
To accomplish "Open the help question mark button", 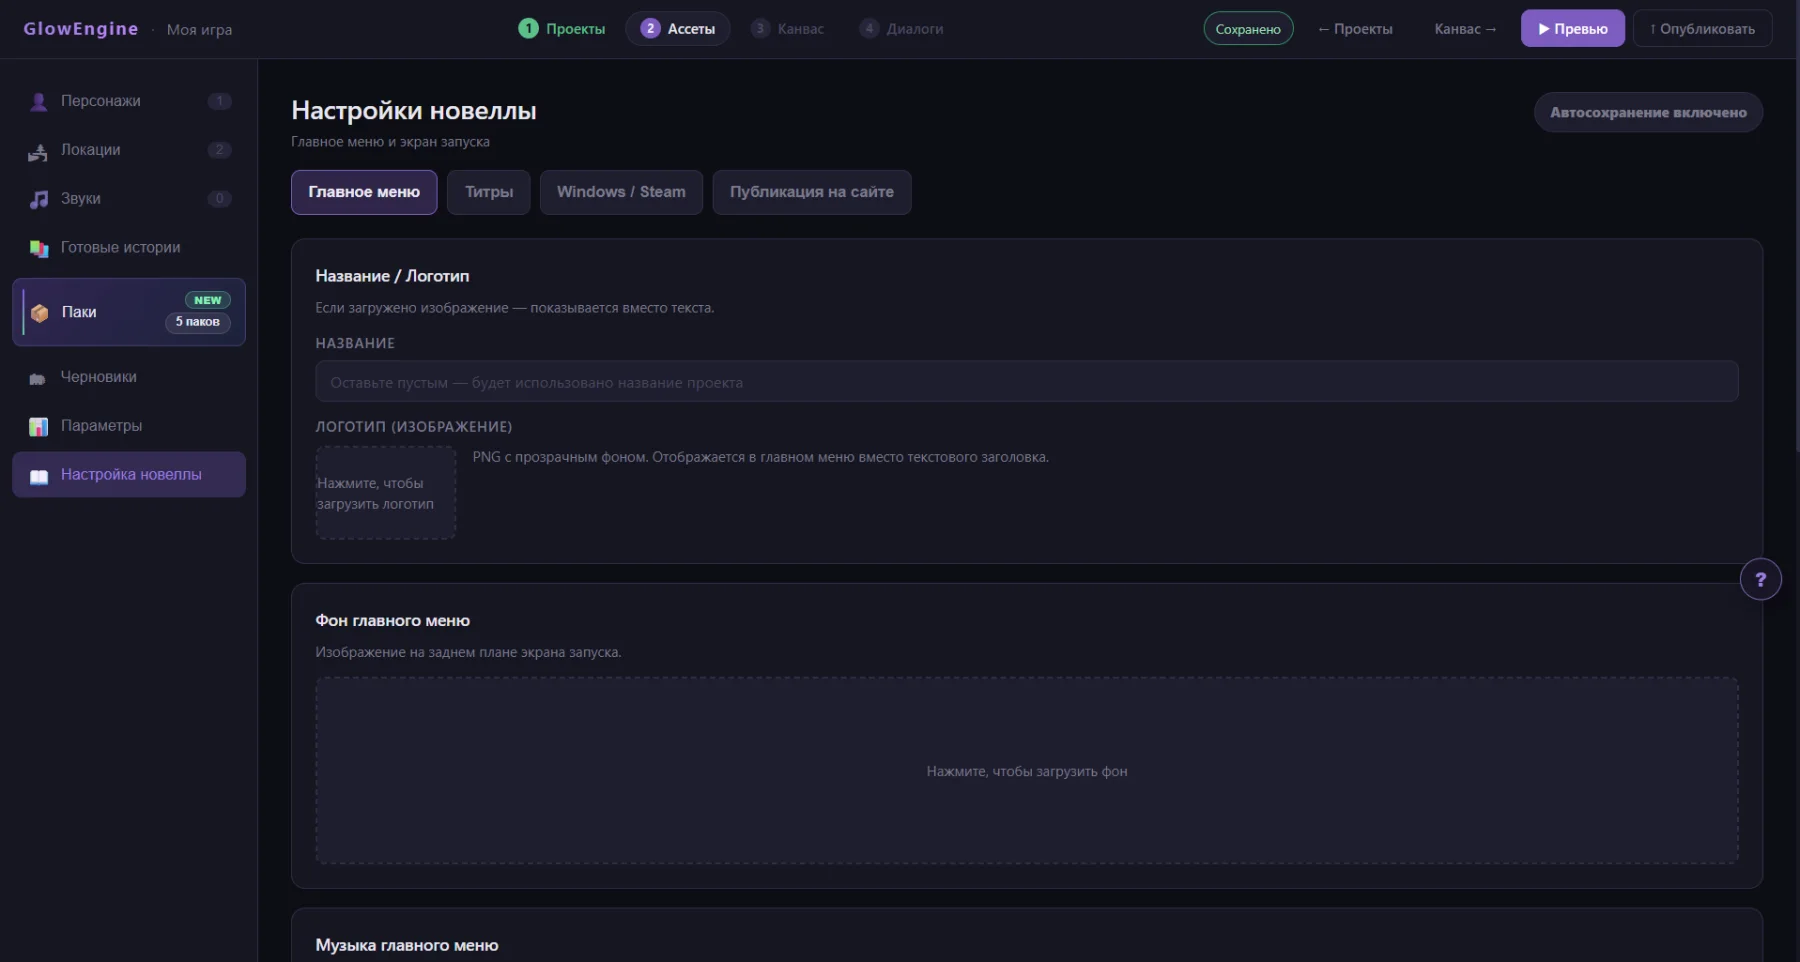I will (1761, 579).
